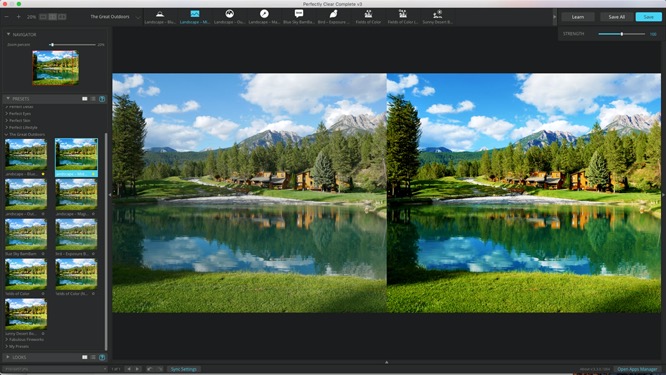This screenshot has width=666, height=375.
Task: Choose the Blue Sky Bambam speech-bubble preset
Action: 299,14
